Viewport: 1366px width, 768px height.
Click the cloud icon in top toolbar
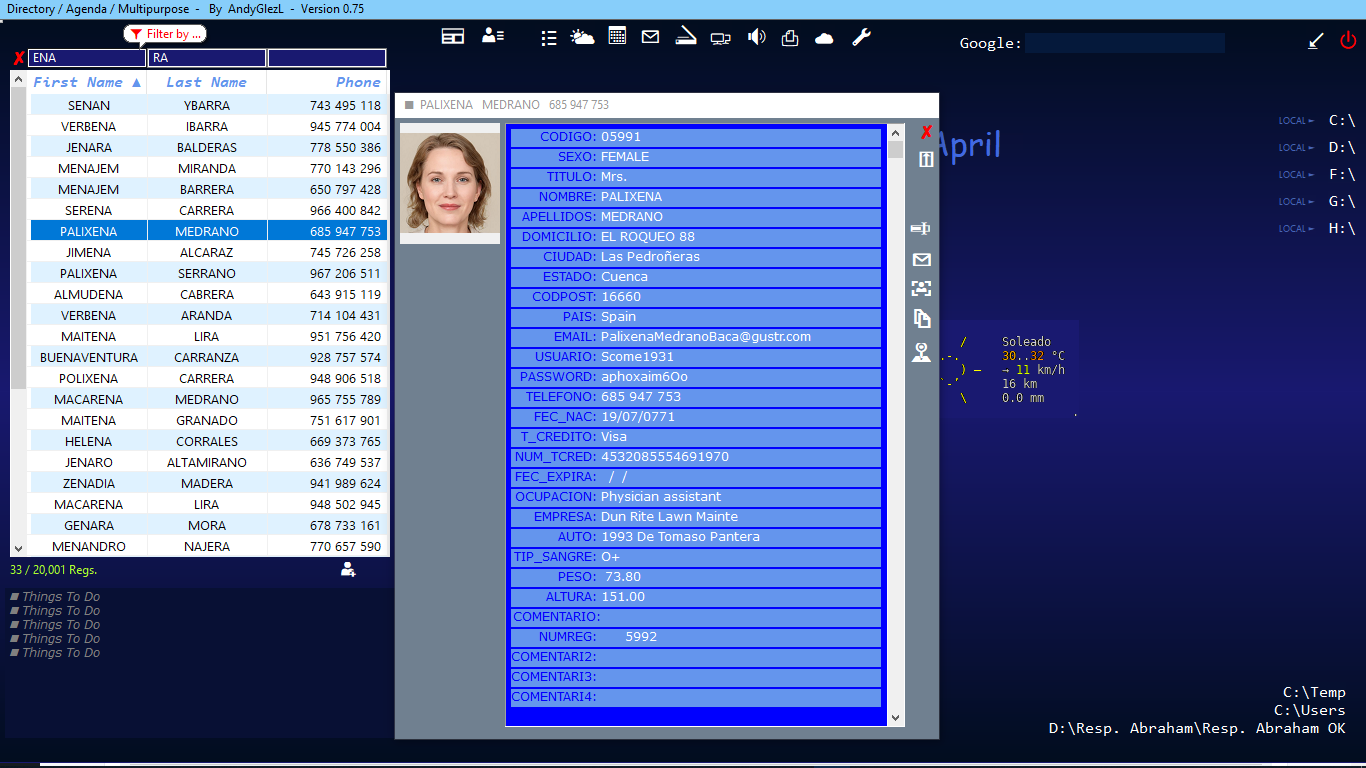click(x=824, y=38)
